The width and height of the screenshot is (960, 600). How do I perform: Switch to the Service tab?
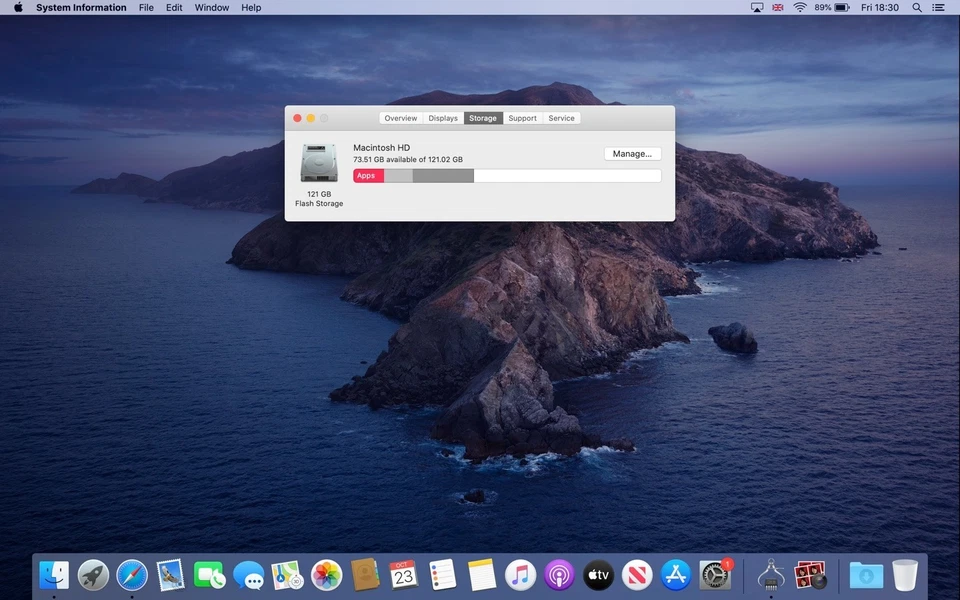tap(561, 118)
